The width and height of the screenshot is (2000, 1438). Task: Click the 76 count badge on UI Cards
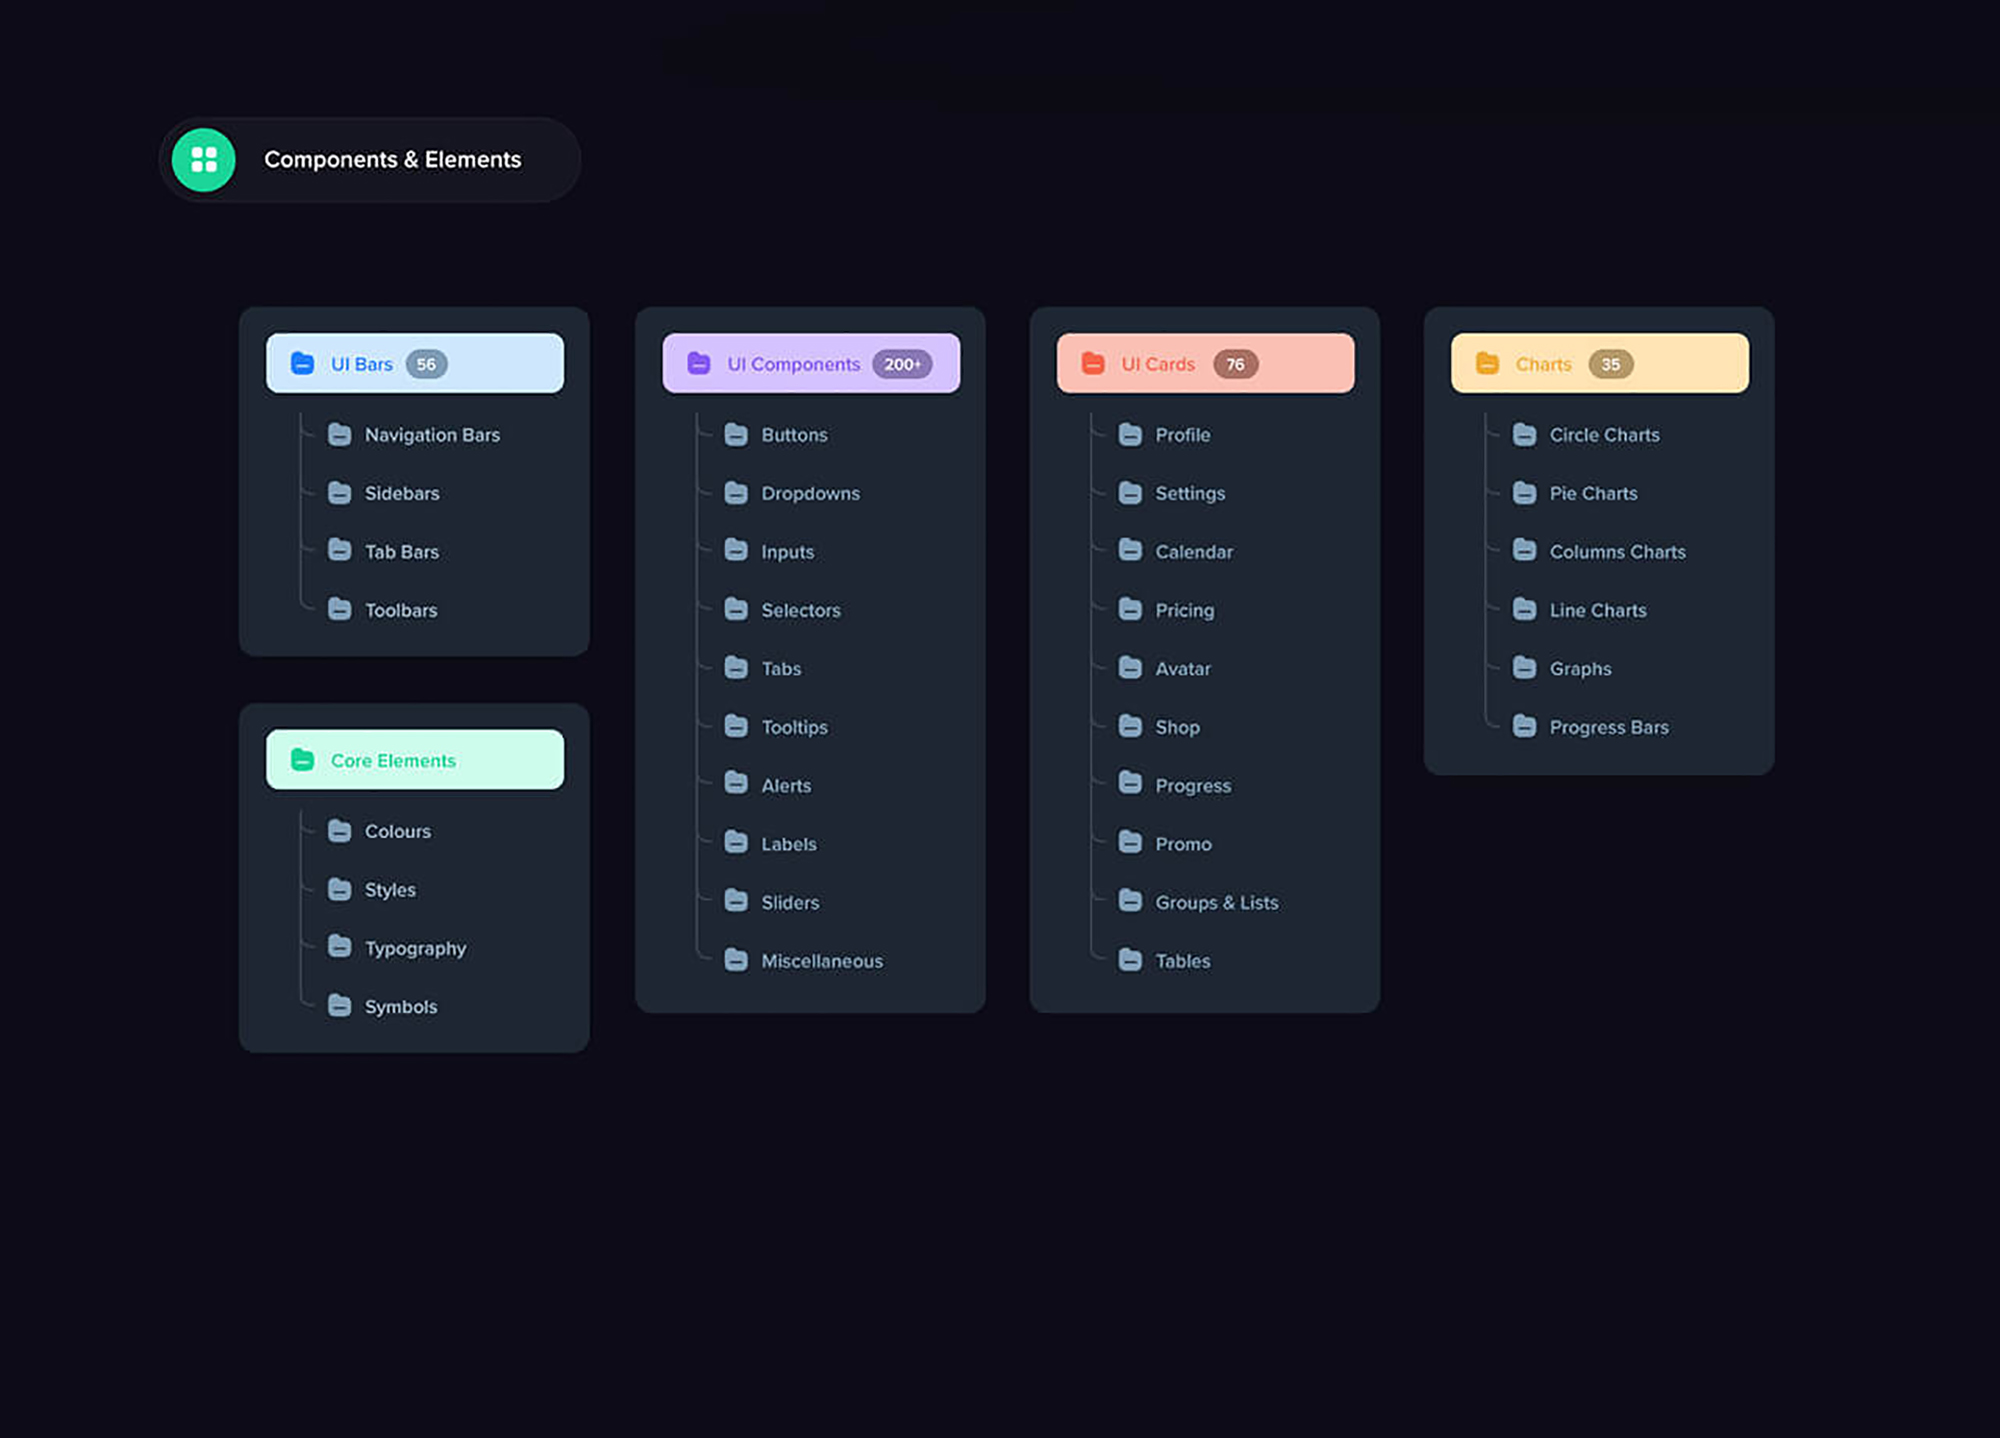pos(1236,363)
